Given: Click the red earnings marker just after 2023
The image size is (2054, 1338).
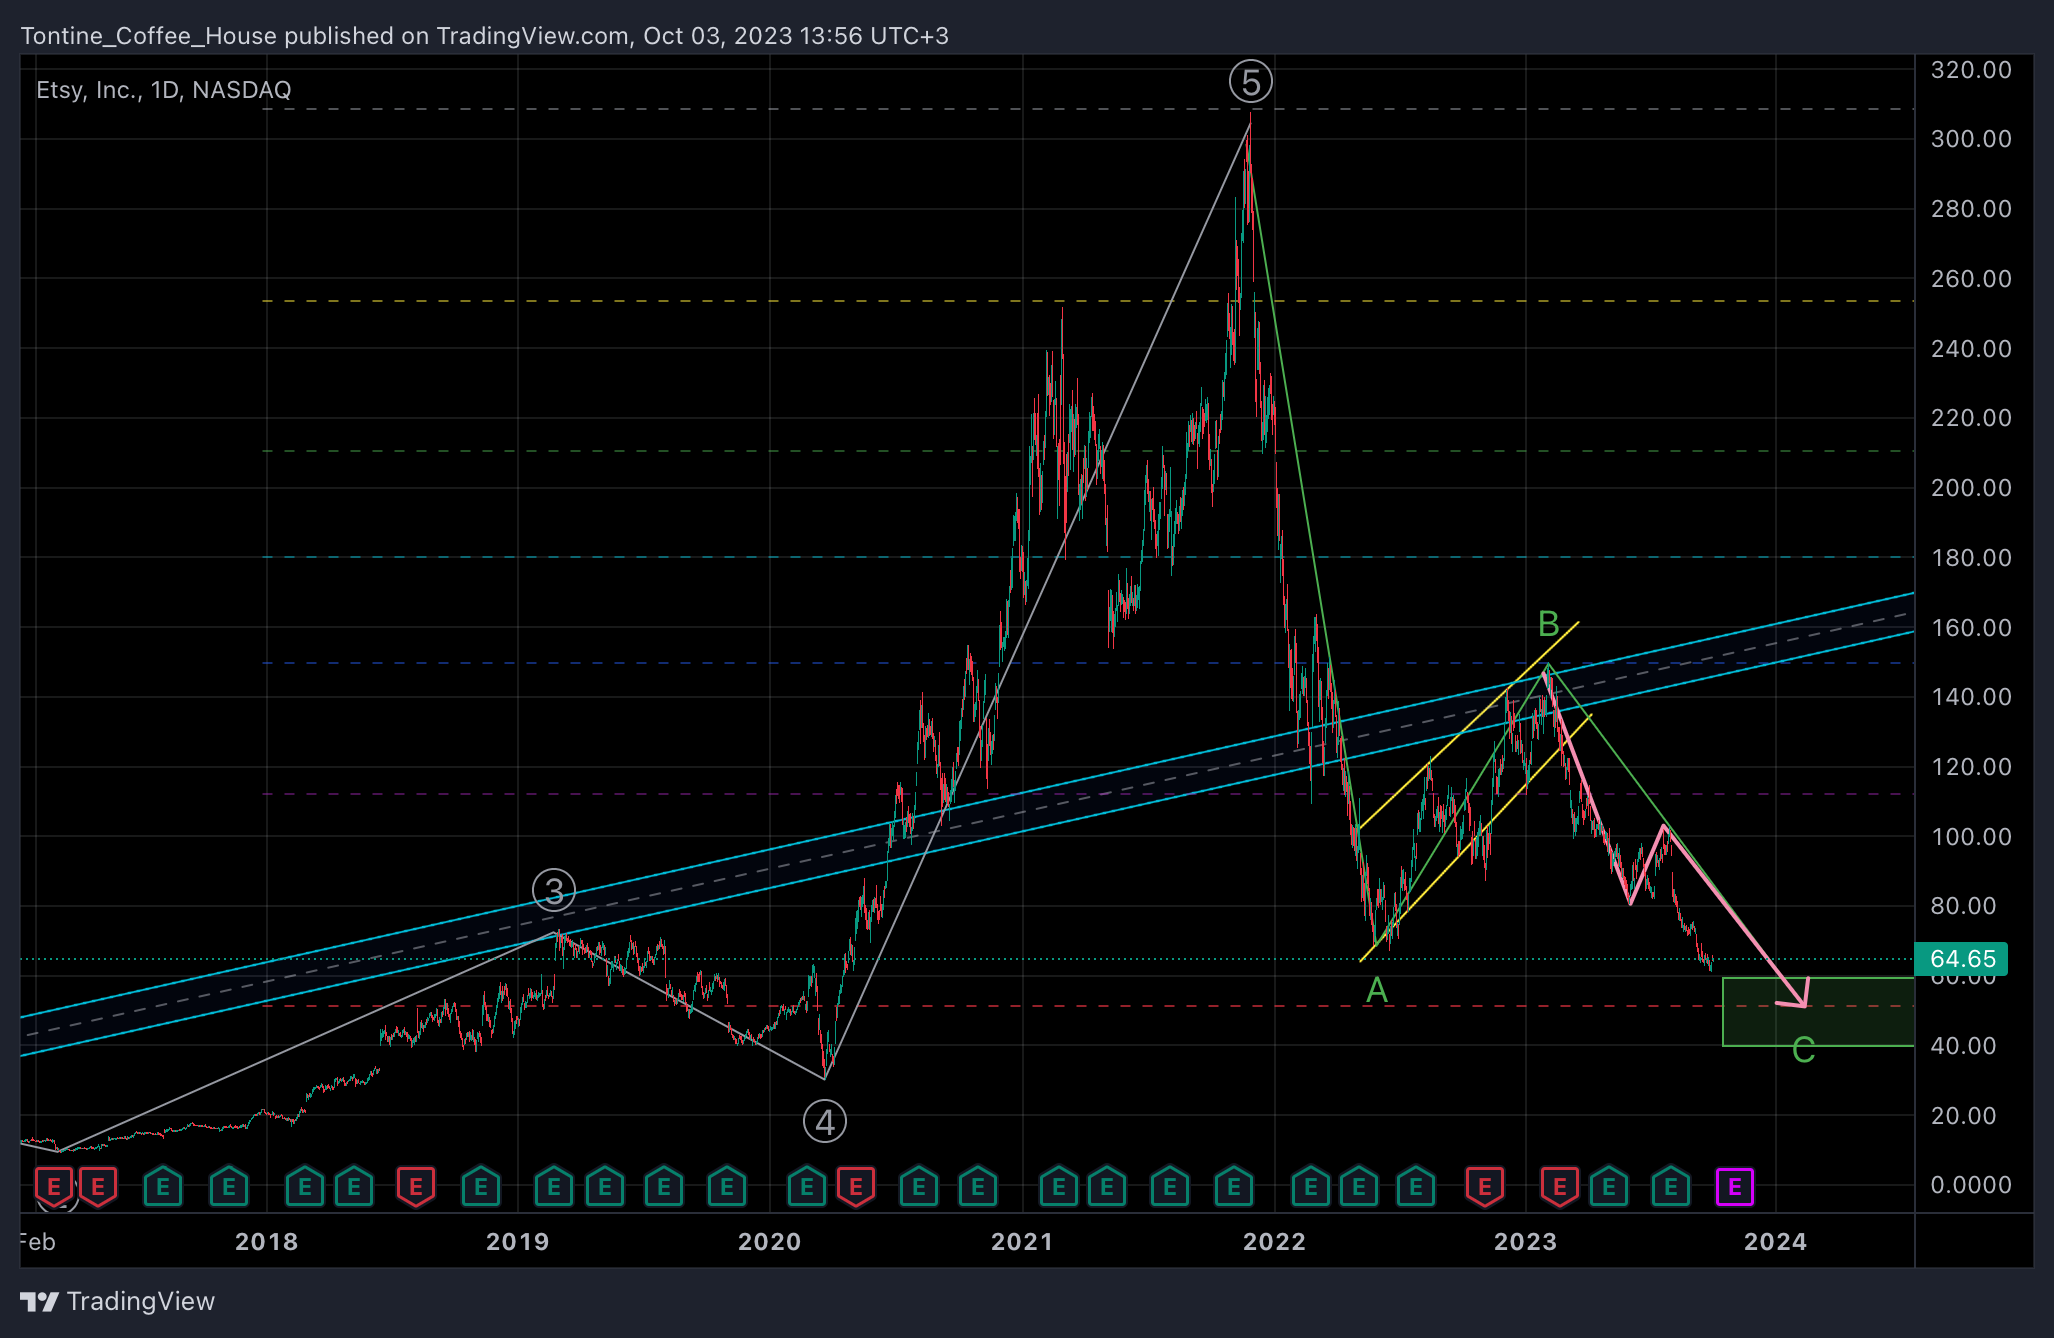Looking at the screenshot, I should (1560, 1187).
